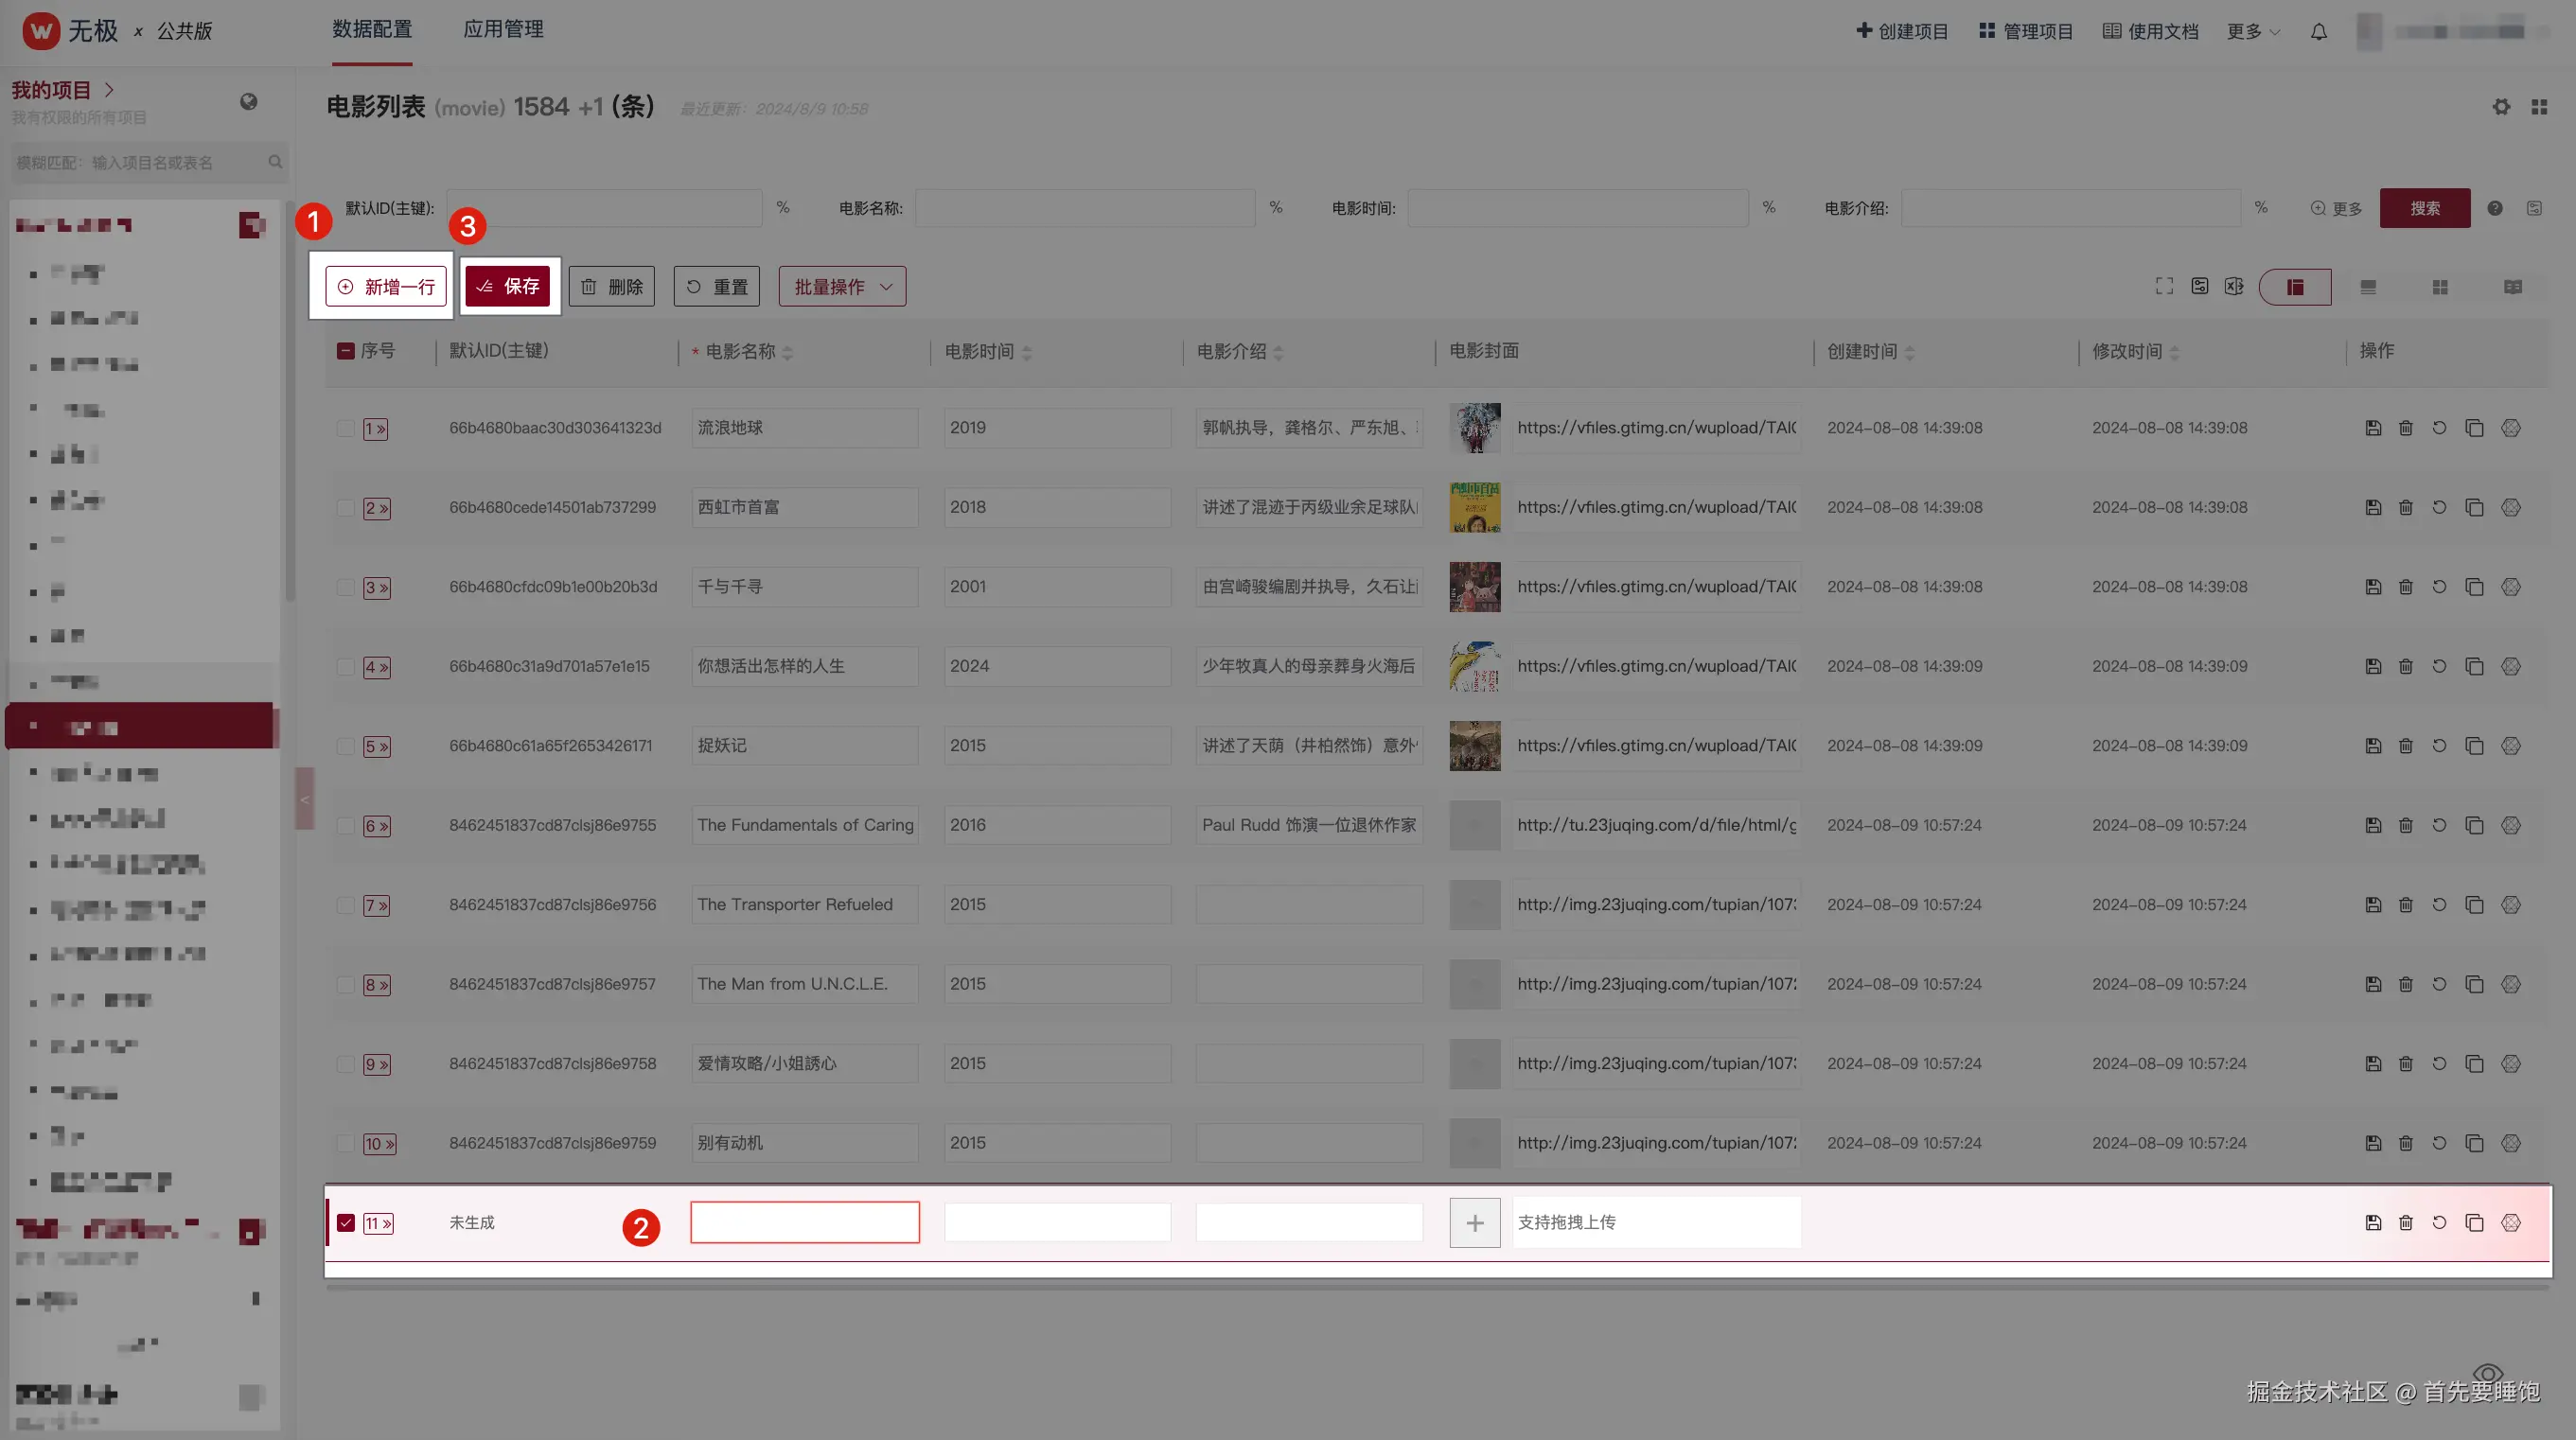2576x1440 pixels.
Task: Uncheck the row 11 checkbox
Action: coord(346,1223)
